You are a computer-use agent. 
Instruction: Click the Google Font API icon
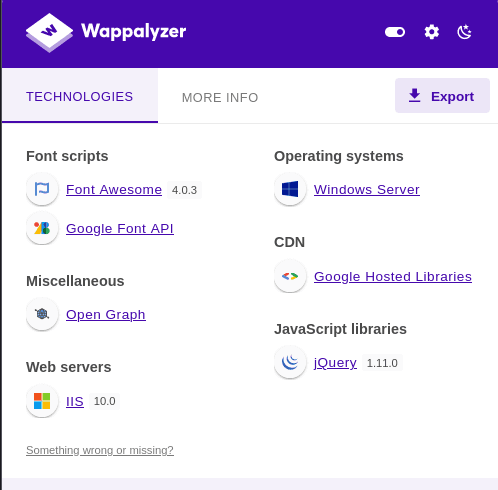coord(42,228)
